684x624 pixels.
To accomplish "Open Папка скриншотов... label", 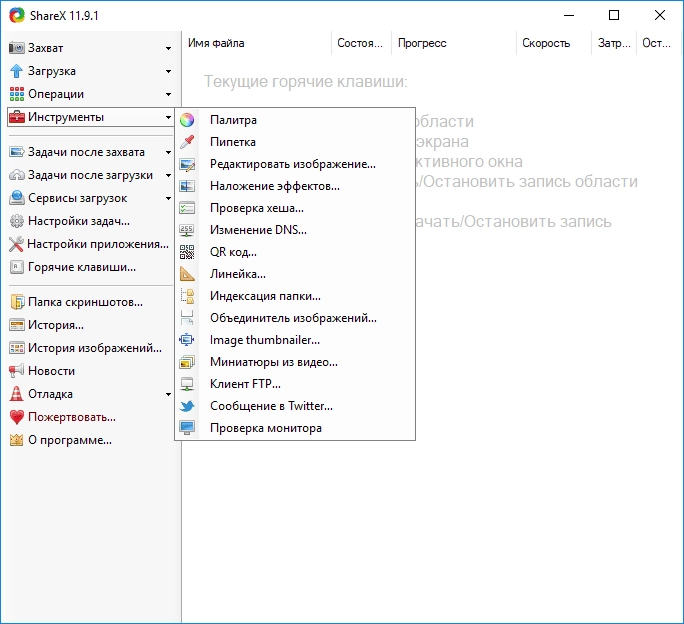I will 86,302.
